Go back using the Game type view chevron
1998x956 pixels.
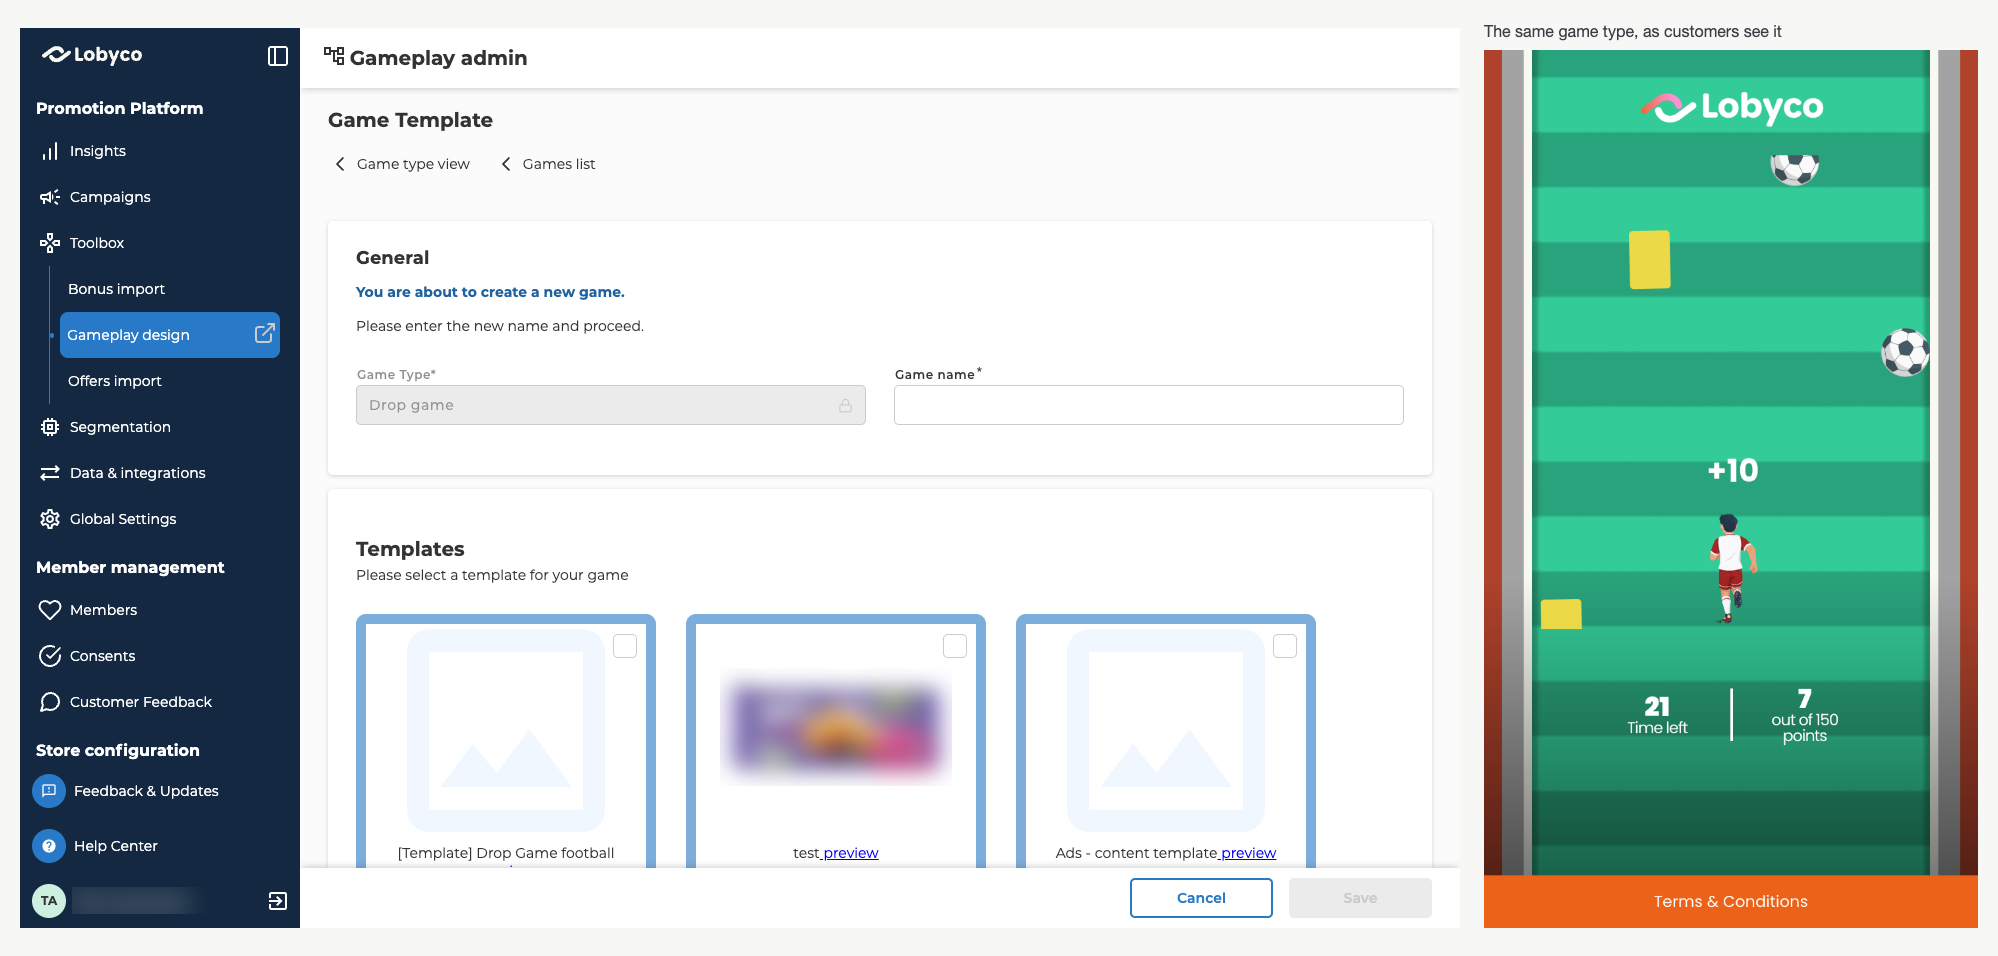tap(340, 164)
